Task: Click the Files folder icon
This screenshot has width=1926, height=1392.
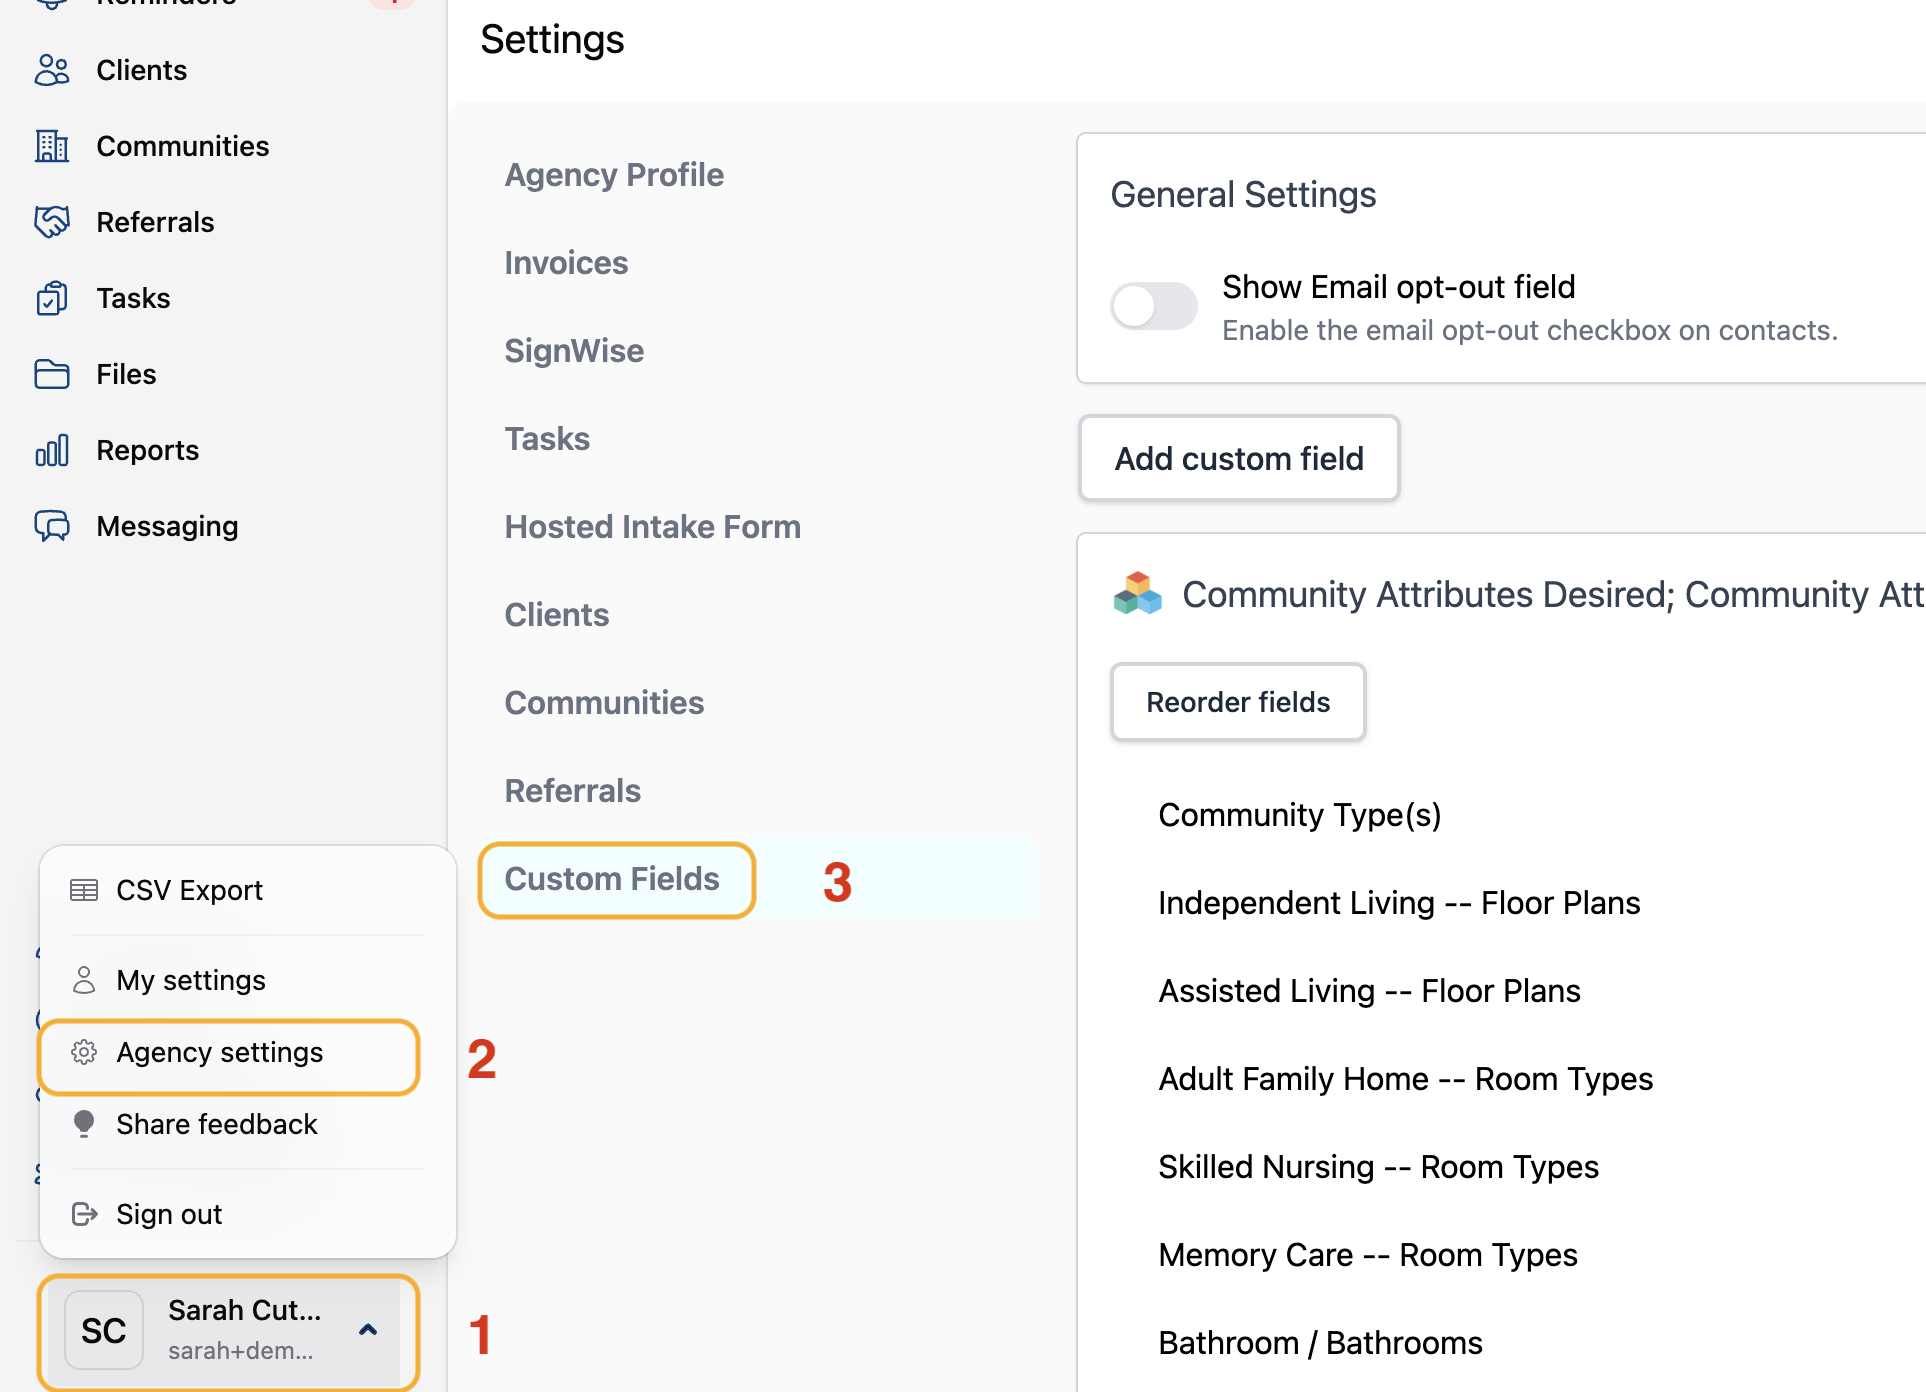Action: pyautogui.click(x=52, y=374)
